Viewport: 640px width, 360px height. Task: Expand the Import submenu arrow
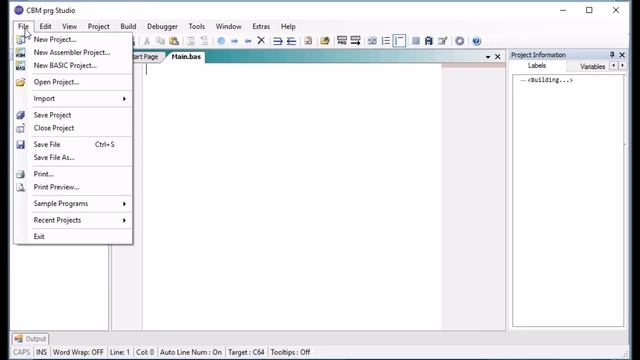124,99
